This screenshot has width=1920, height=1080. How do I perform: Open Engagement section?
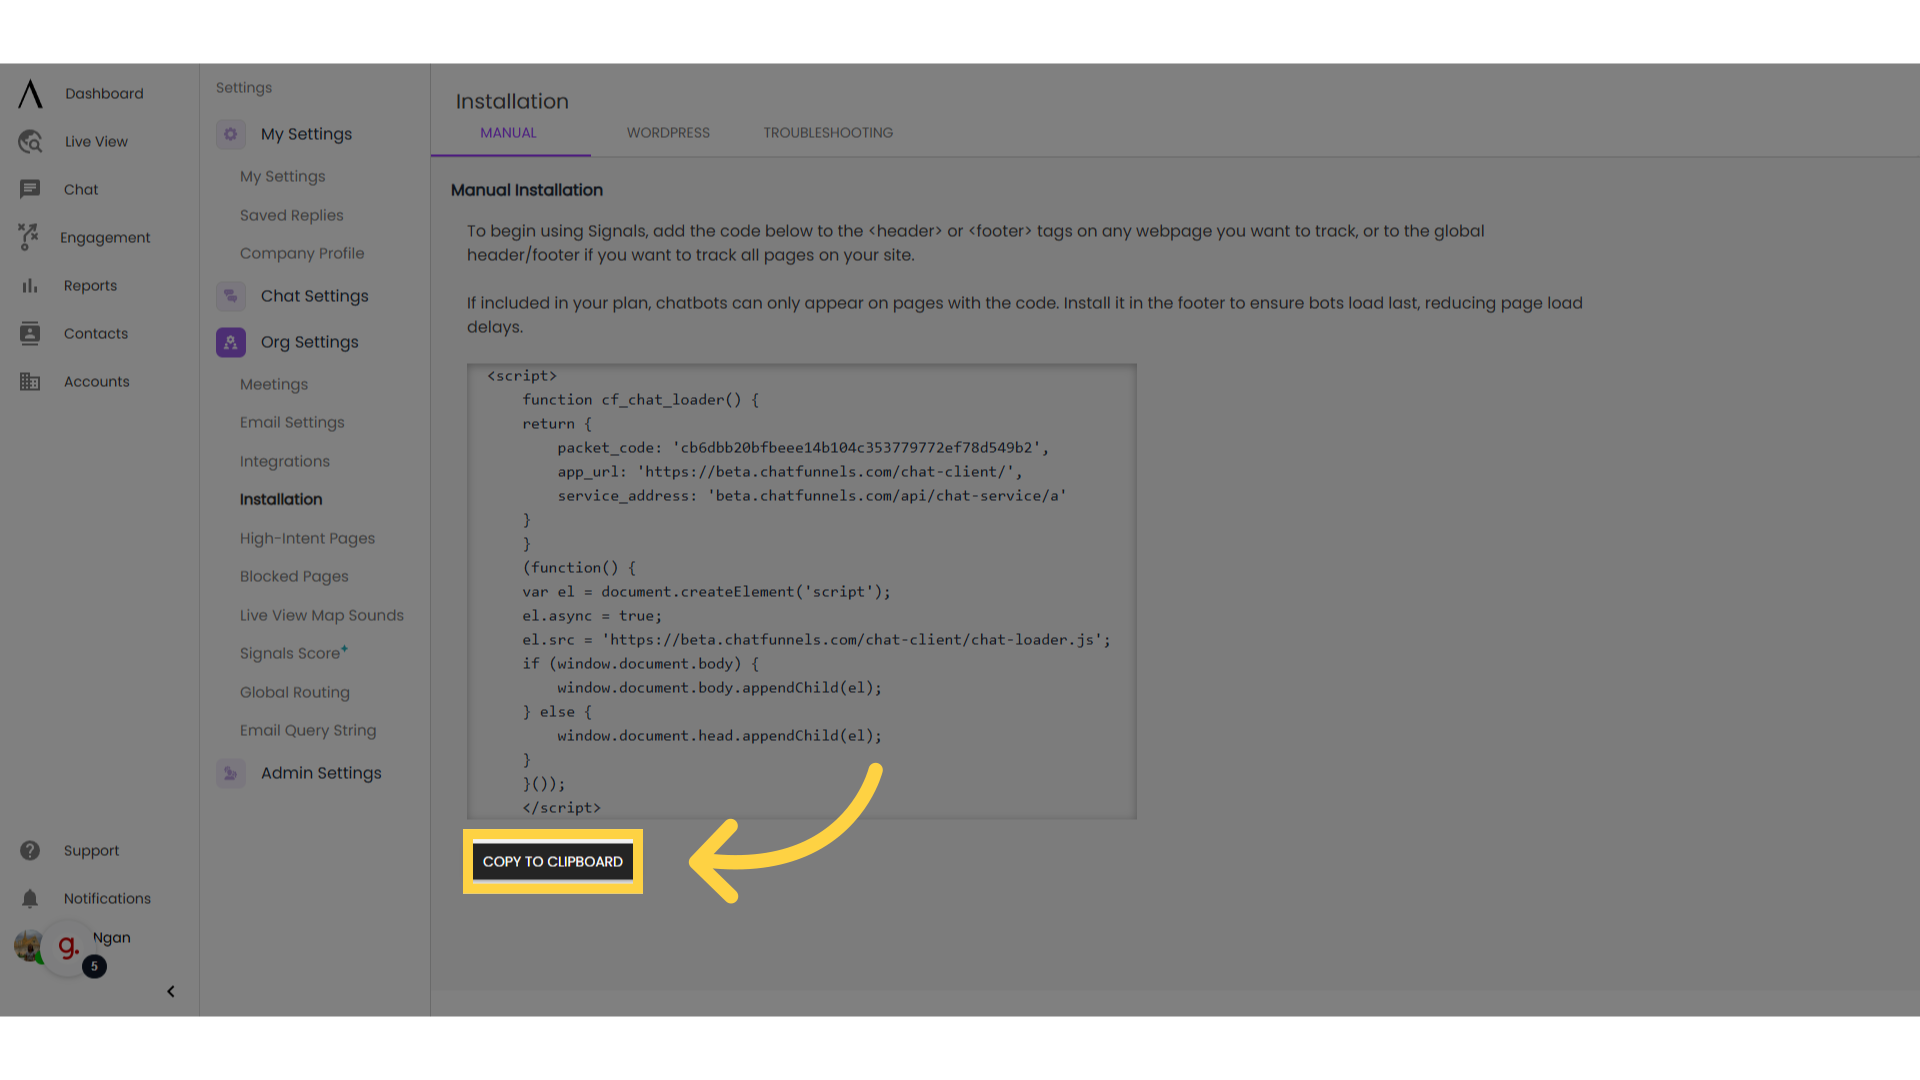(x=105, y=237)
